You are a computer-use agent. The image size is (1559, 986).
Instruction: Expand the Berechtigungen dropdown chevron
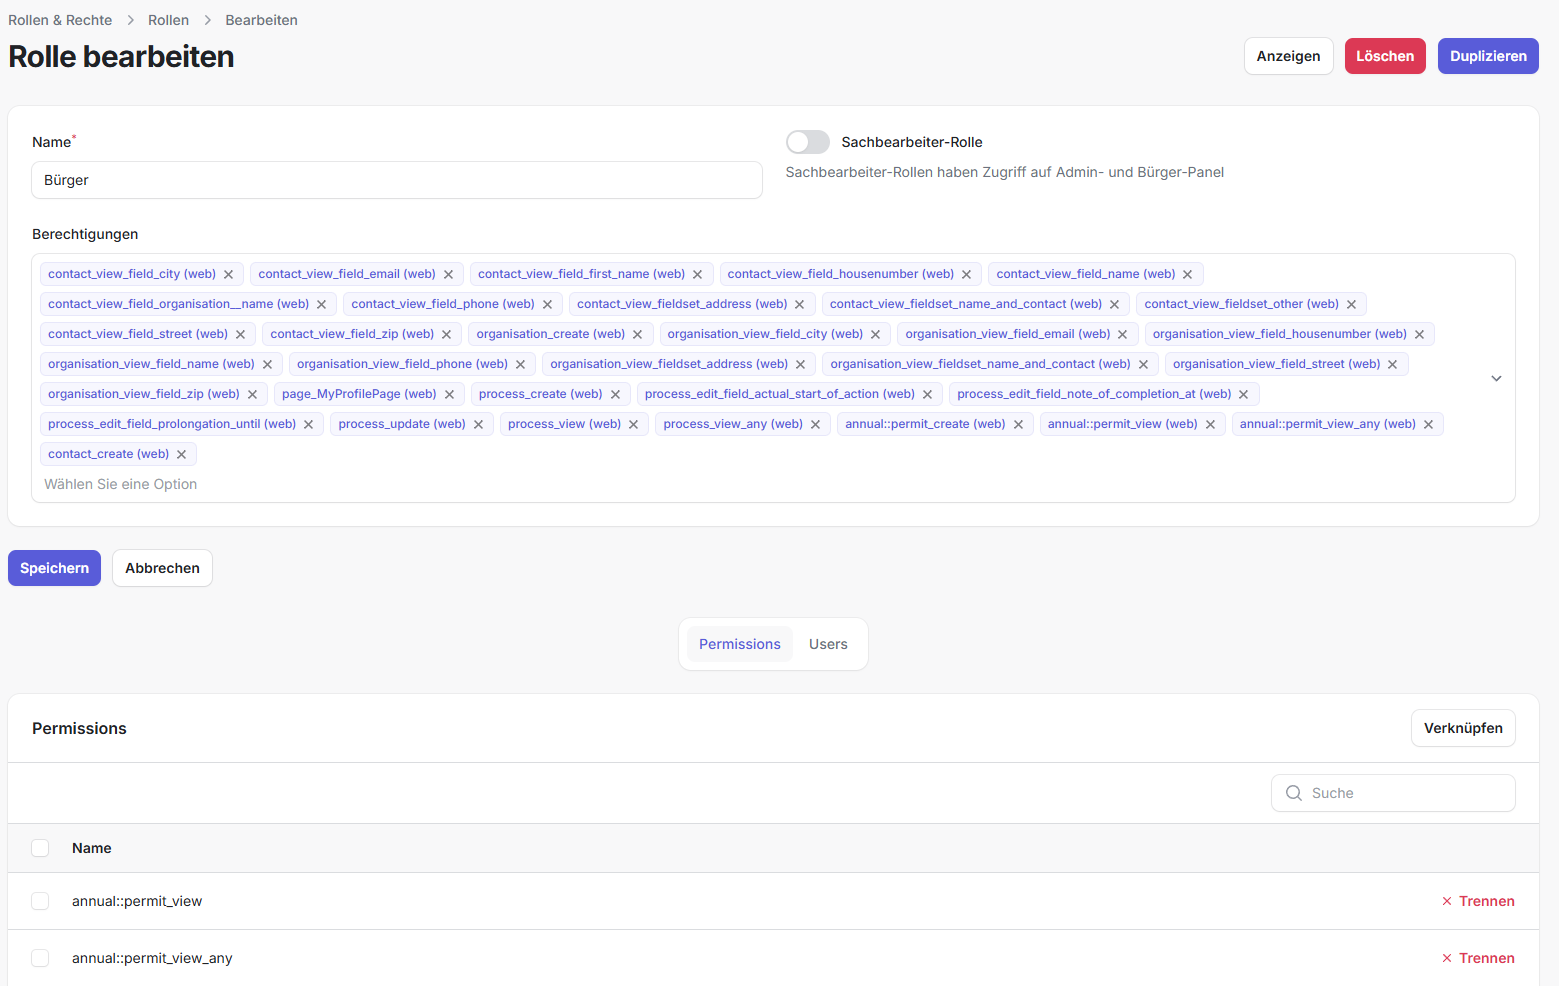[x=1496, y=378]
